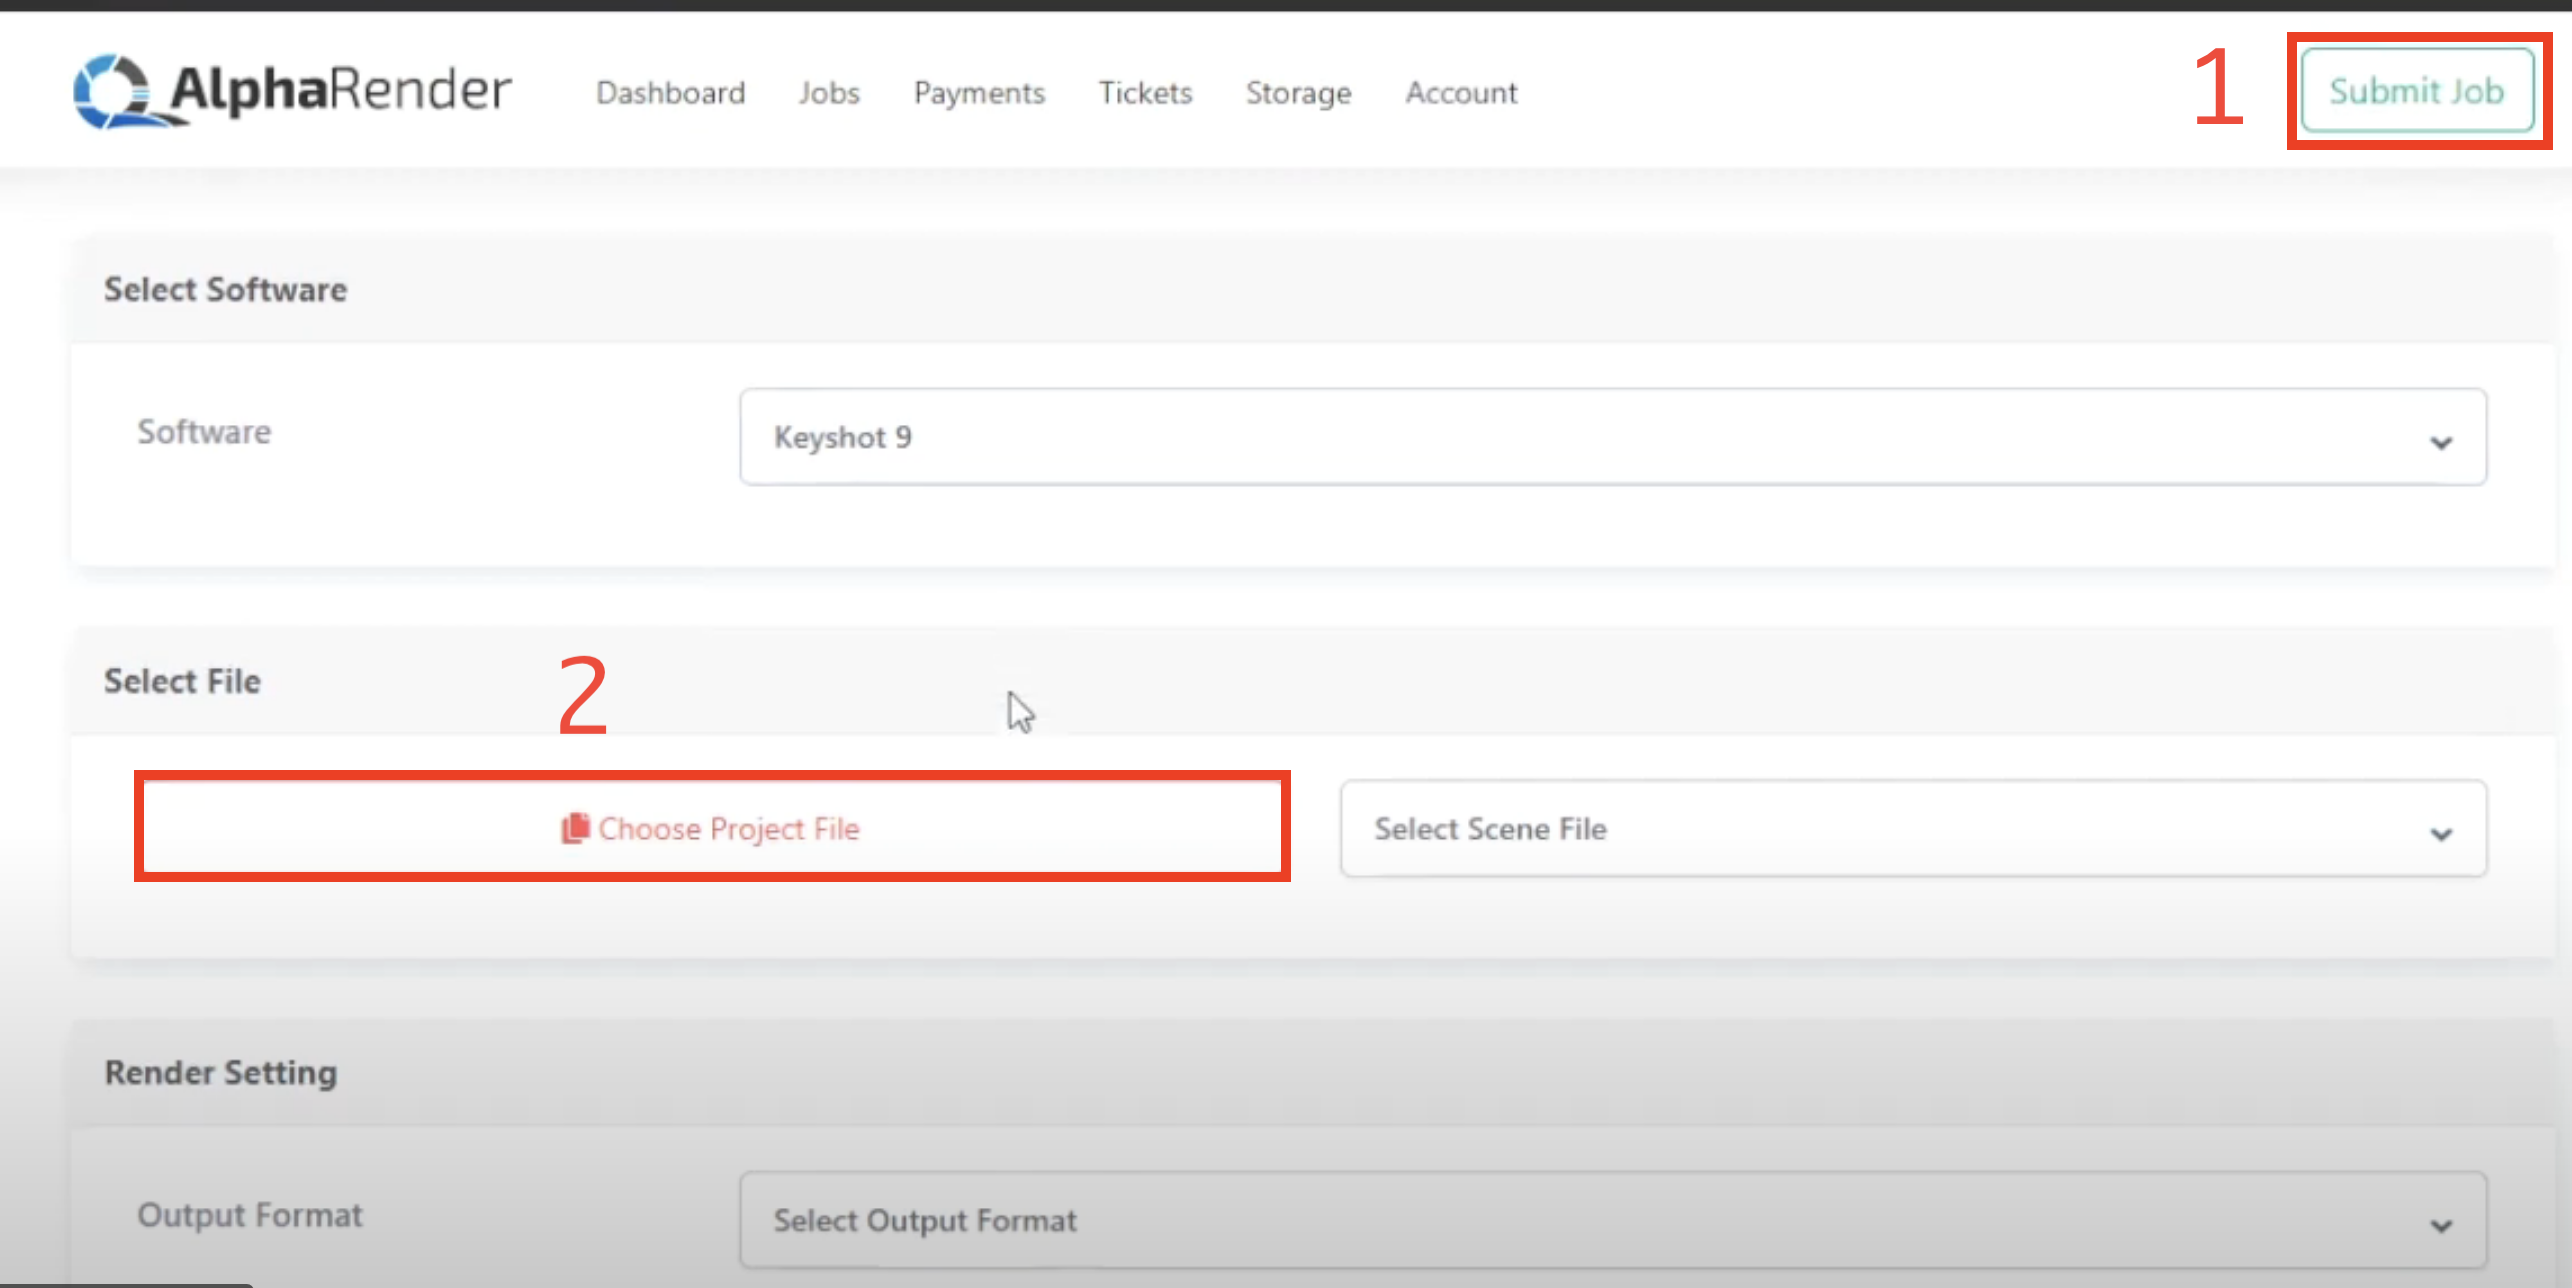The height and width of the screenshot is (1288, 2572).
Task: Click the Software field label
Action: pyautogui.click(x=204, y=432)
